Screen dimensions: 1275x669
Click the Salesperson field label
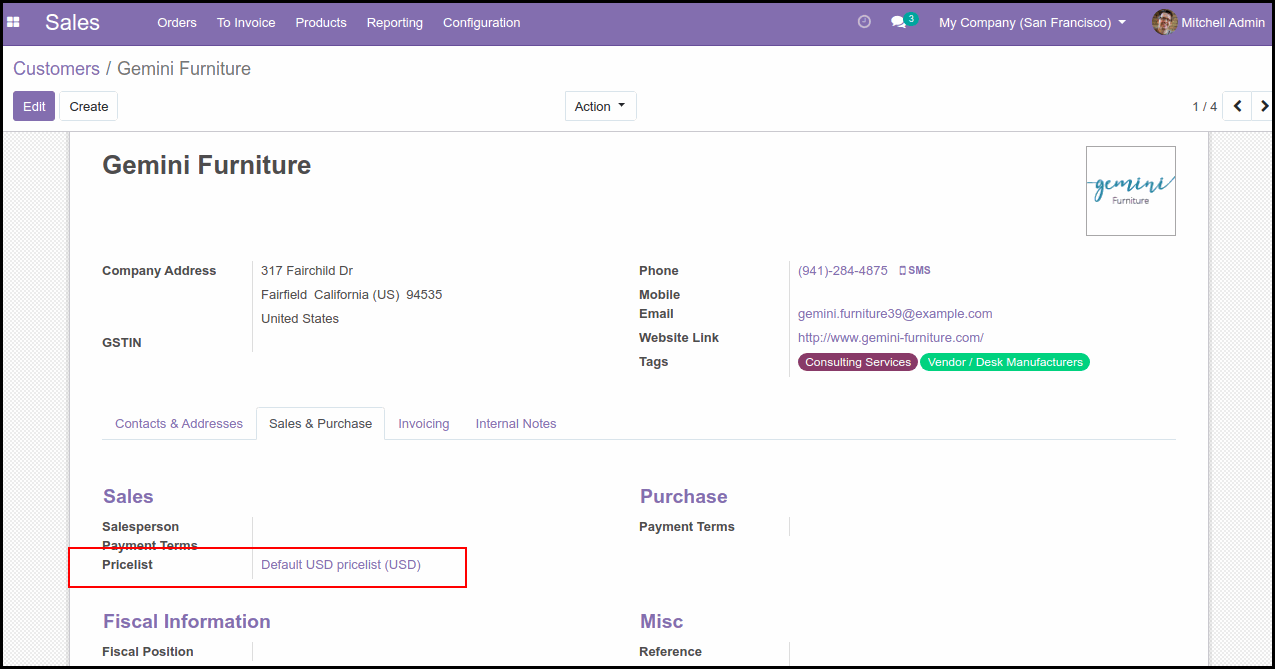pos(141,527)
